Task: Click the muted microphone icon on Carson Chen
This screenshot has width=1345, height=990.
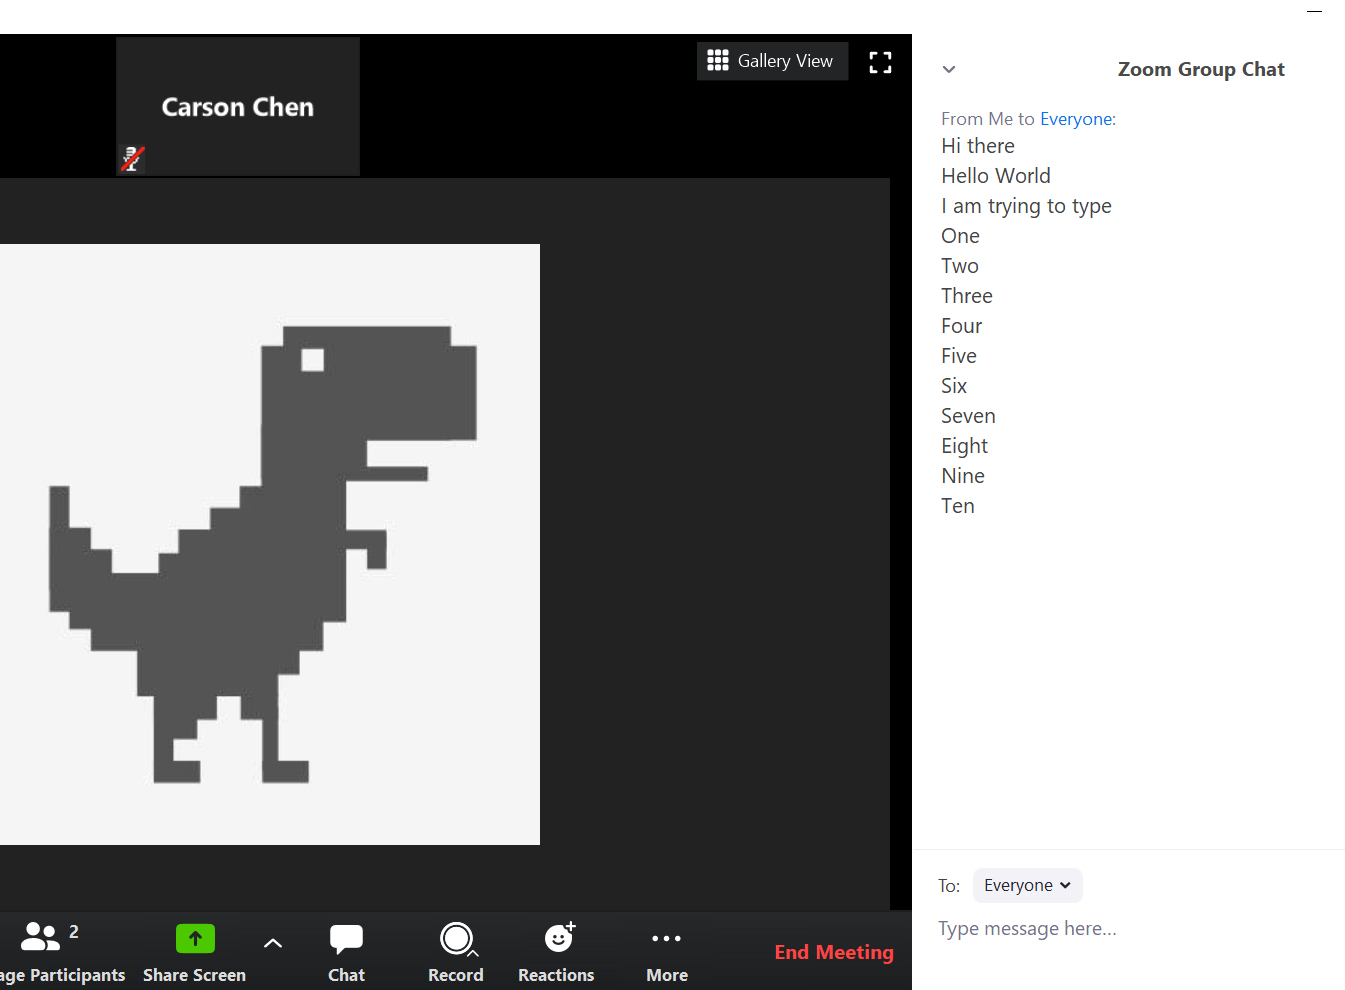Action: pyautogui.click(x=132, y=159)
